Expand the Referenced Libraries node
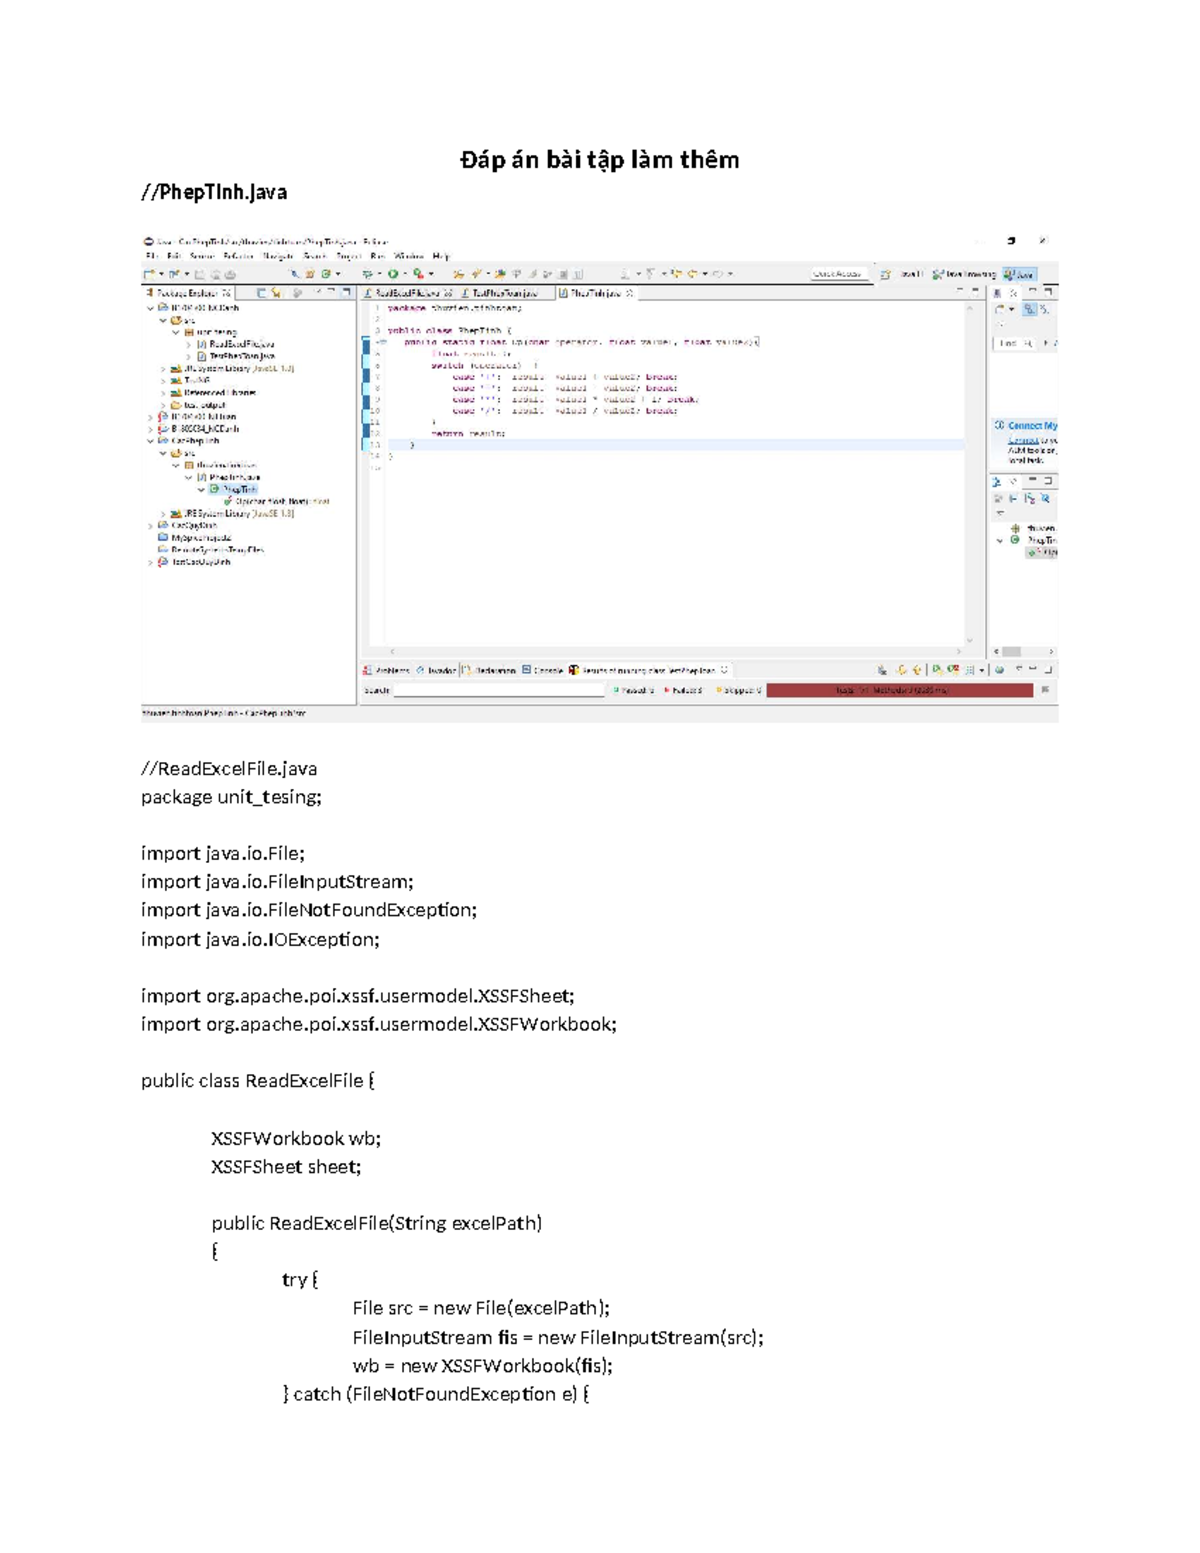 (x=163, y=393)
